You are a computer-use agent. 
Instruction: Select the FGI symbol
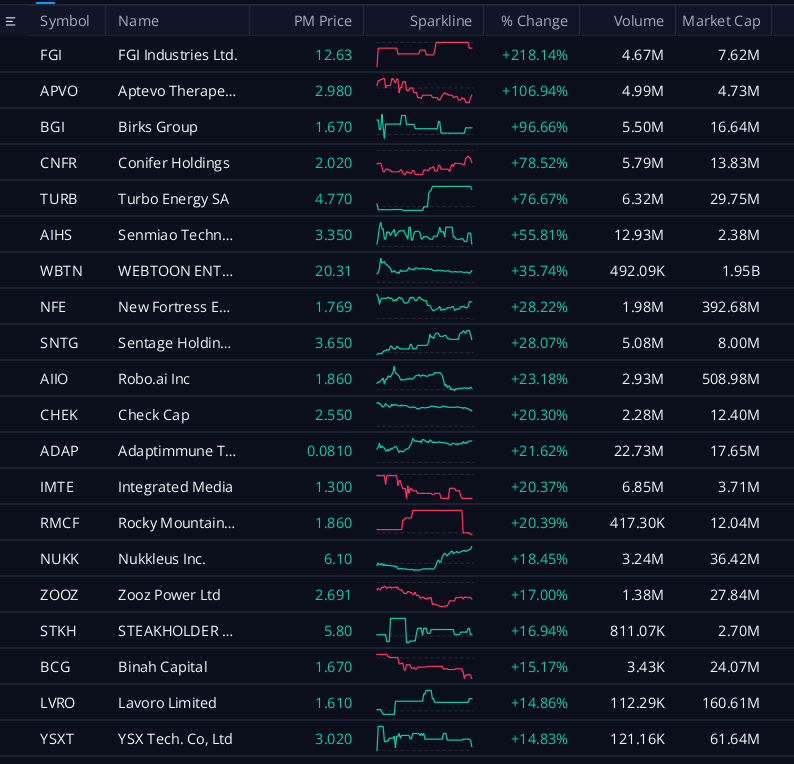[51, 55]
